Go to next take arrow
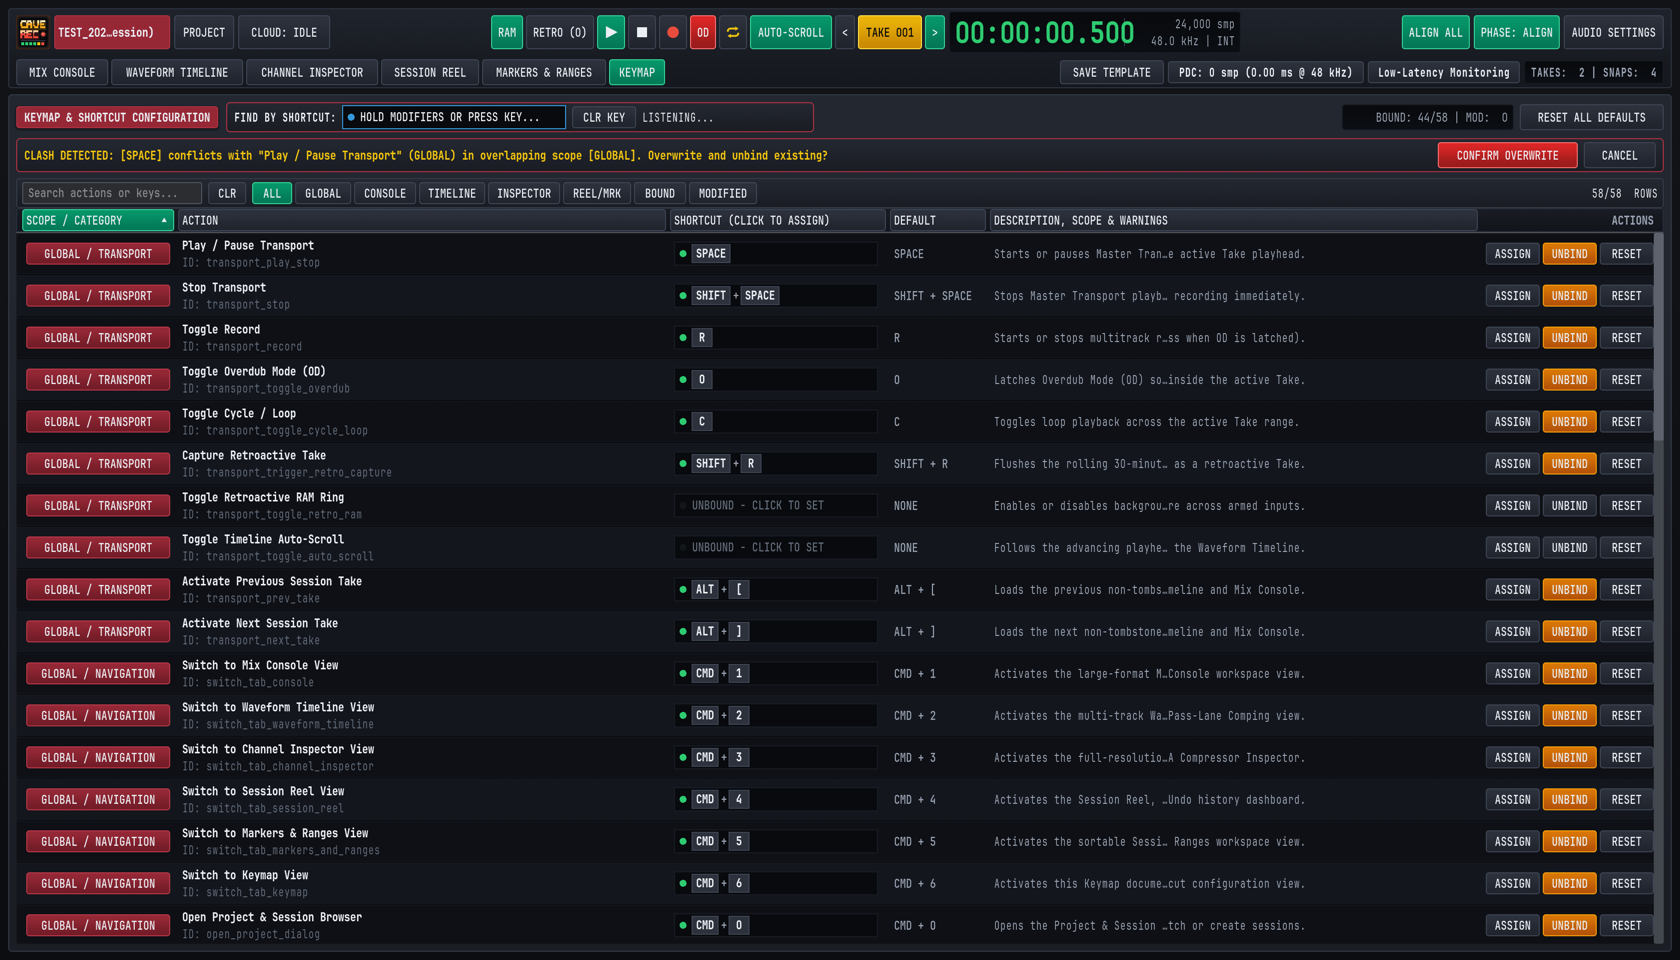 tap(935, 32)
